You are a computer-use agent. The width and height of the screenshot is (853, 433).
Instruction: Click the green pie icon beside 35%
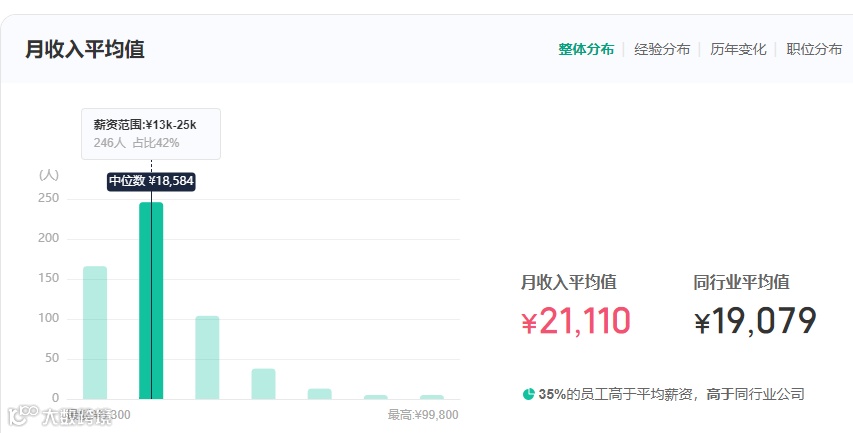pos(528,394)
